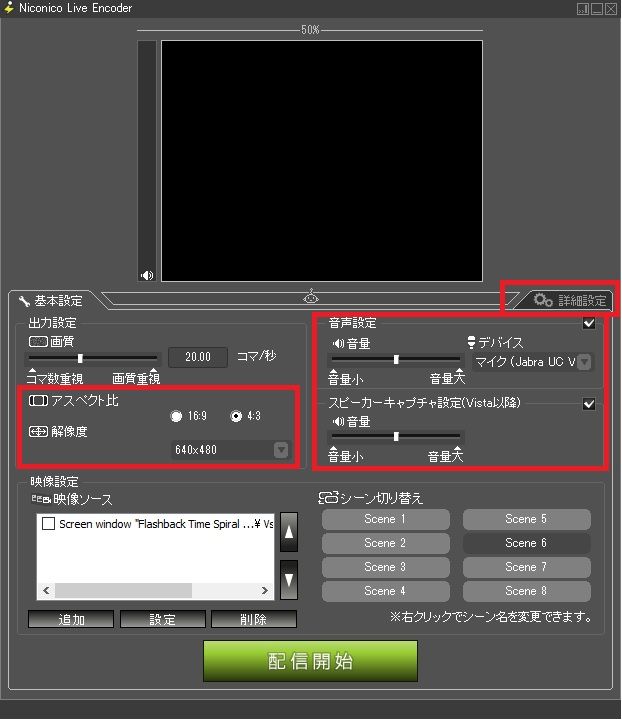Viewport: 622px width, 720px height.
Task: Select the Screen window "Flashback Time Spiral" source
Action: click(x=166, y=524)
